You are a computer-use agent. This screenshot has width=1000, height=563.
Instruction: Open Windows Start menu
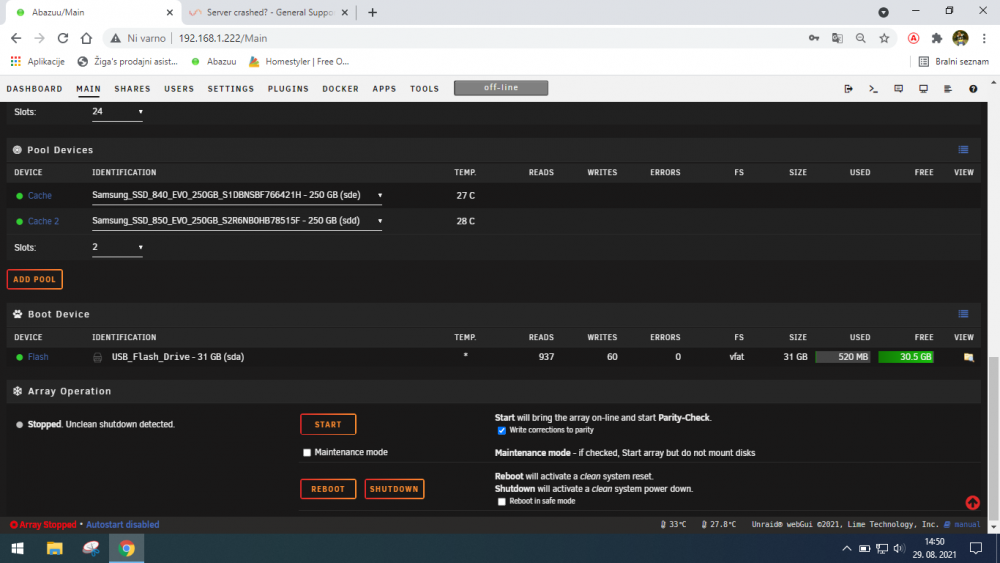coord(18,548)
